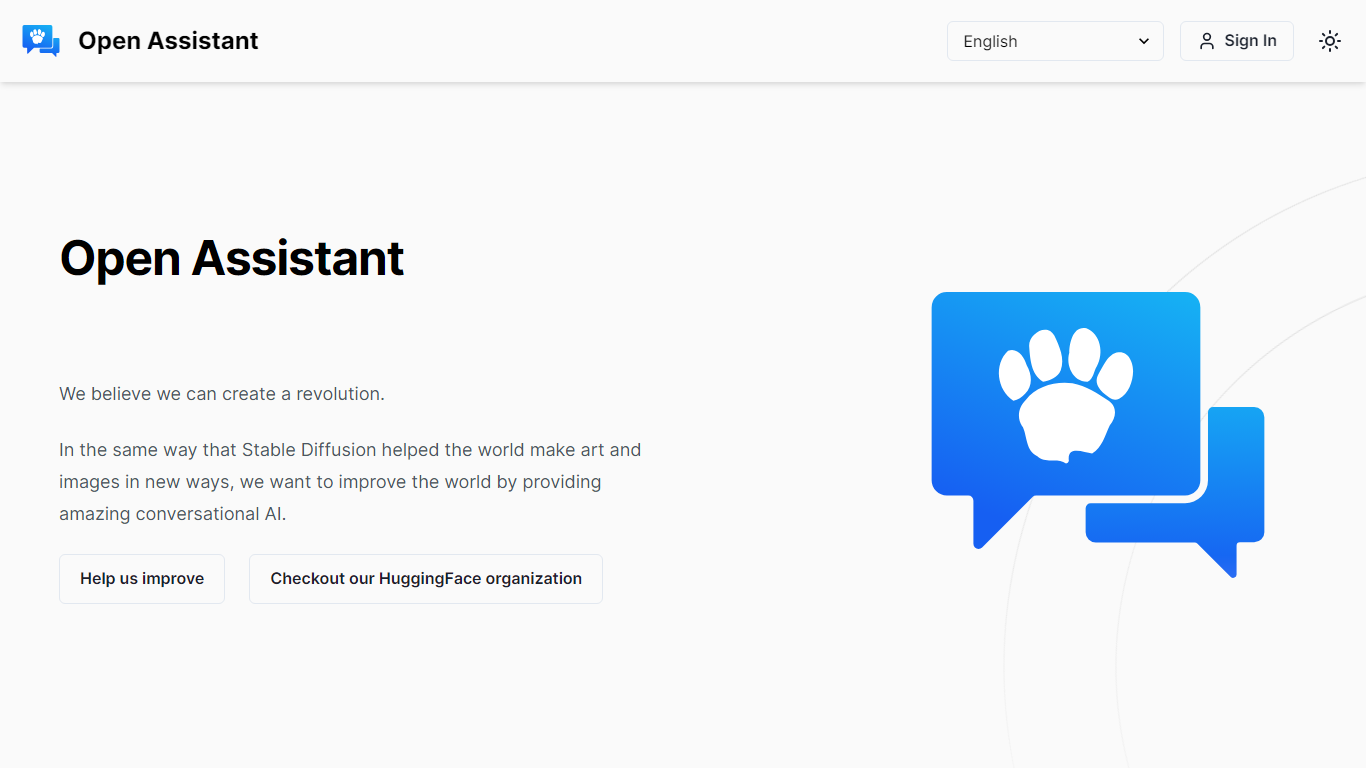Click the speech-bubble logo in top-left corner

point(40,40)
